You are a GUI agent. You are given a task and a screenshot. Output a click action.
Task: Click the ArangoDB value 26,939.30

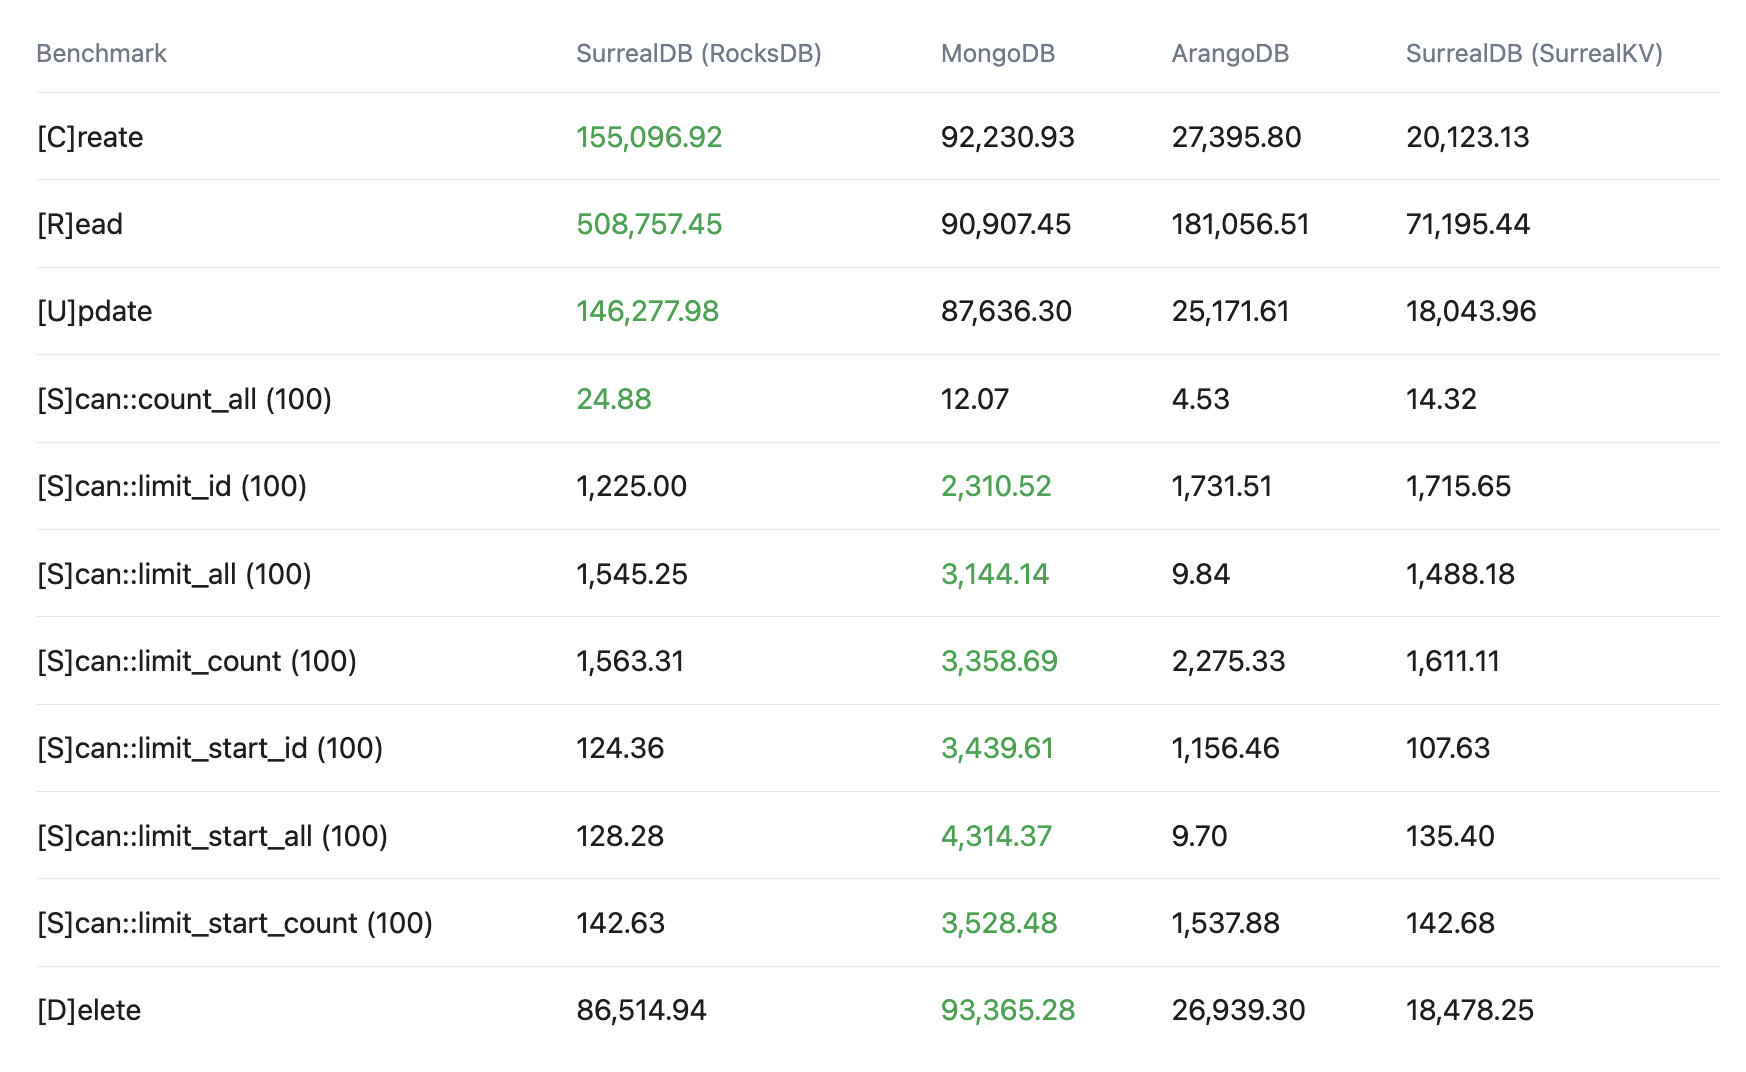click(1238, 1010)
